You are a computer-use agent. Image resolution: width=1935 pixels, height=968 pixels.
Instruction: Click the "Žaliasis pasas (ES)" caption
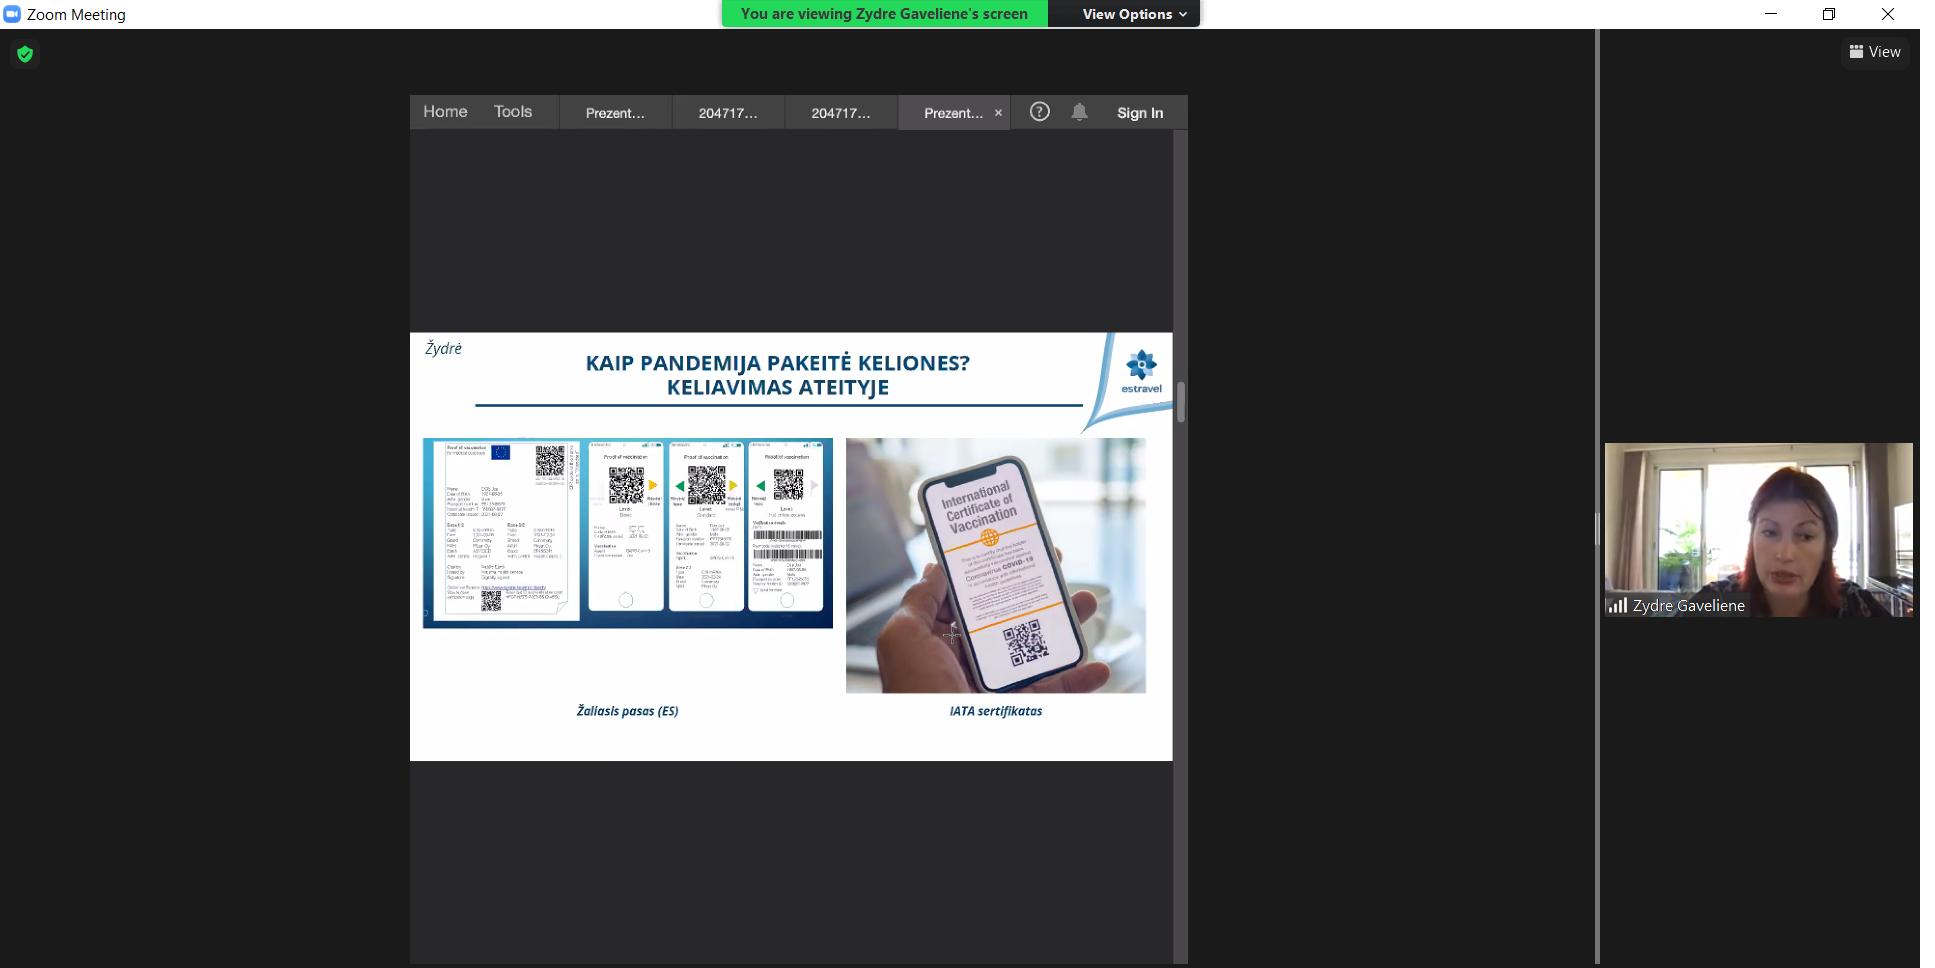[x=627, y=711]
